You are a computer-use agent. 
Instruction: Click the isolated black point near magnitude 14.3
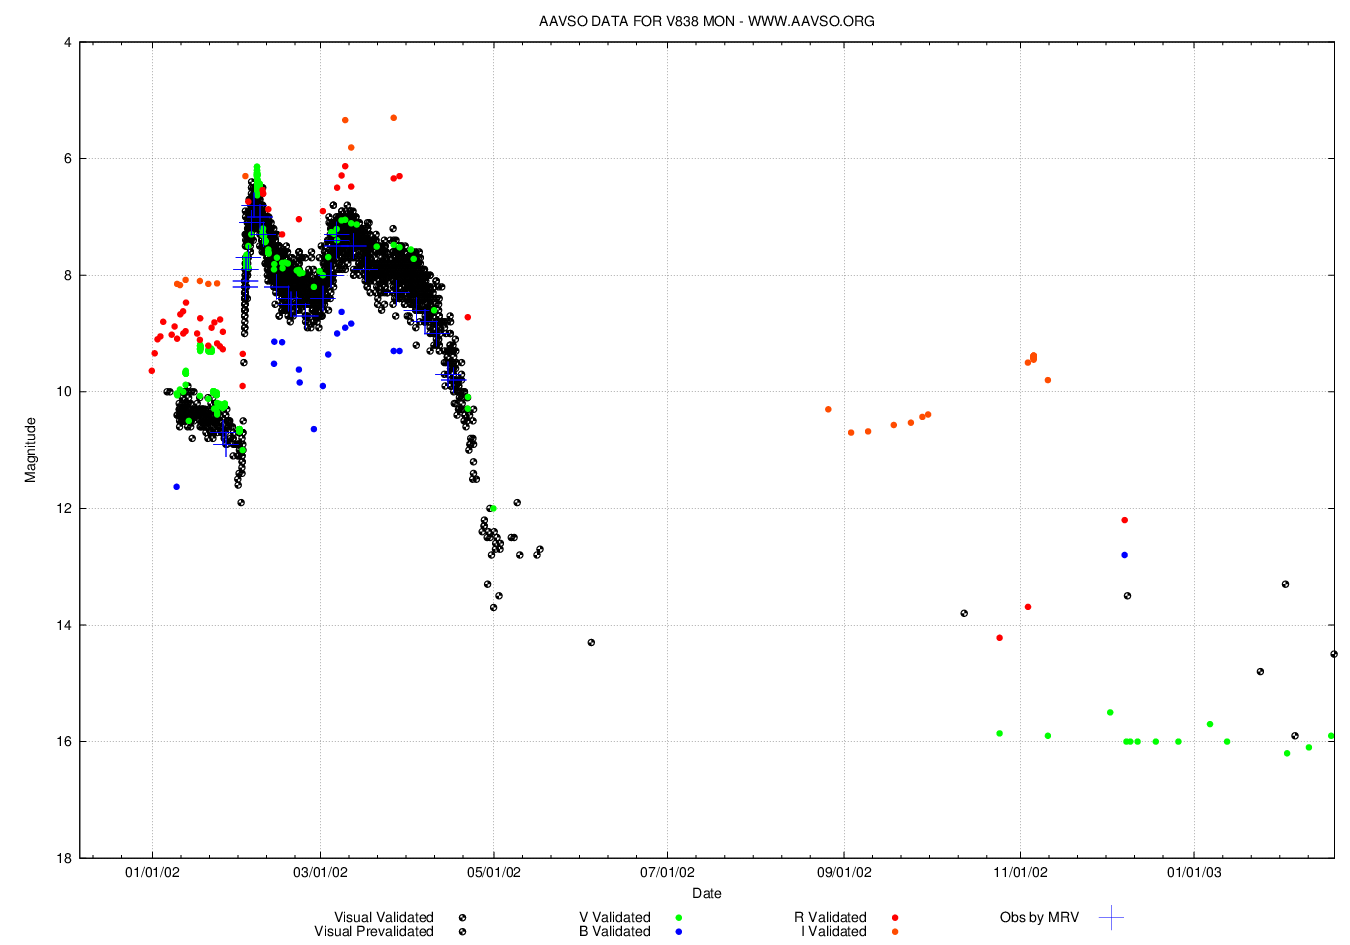click(591, 642)
